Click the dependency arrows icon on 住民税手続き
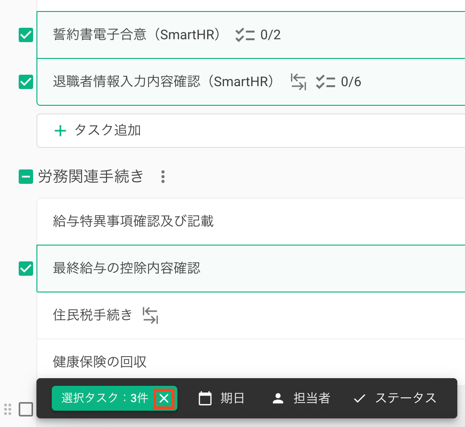 [x=150, y=315]
